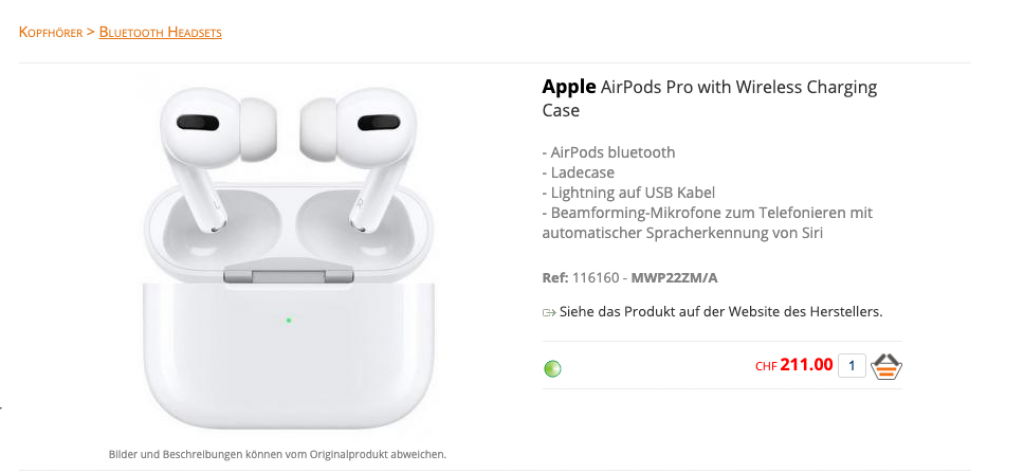This screenshot has width=1024, height=473.
Task: Click the green LED on the charging case
Action: [x=289, y=320]
